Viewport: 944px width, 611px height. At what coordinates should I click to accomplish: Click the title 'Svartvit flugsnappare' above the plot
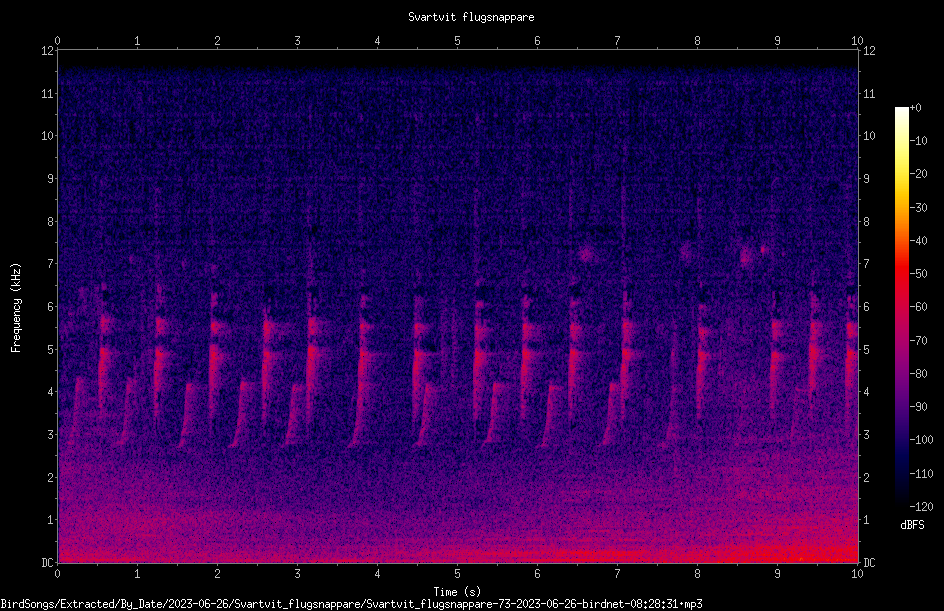[471, 17]
